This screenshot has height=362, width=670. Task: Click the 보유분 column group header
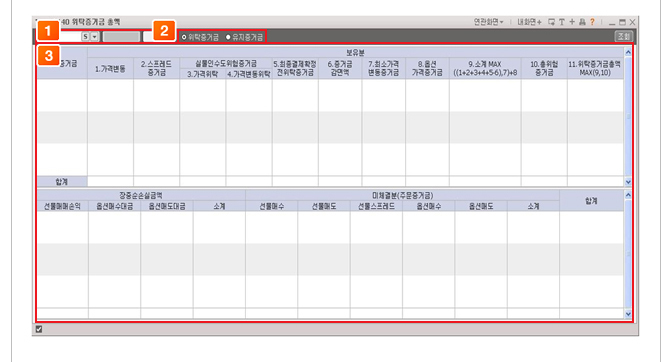(x=355, y=53)
